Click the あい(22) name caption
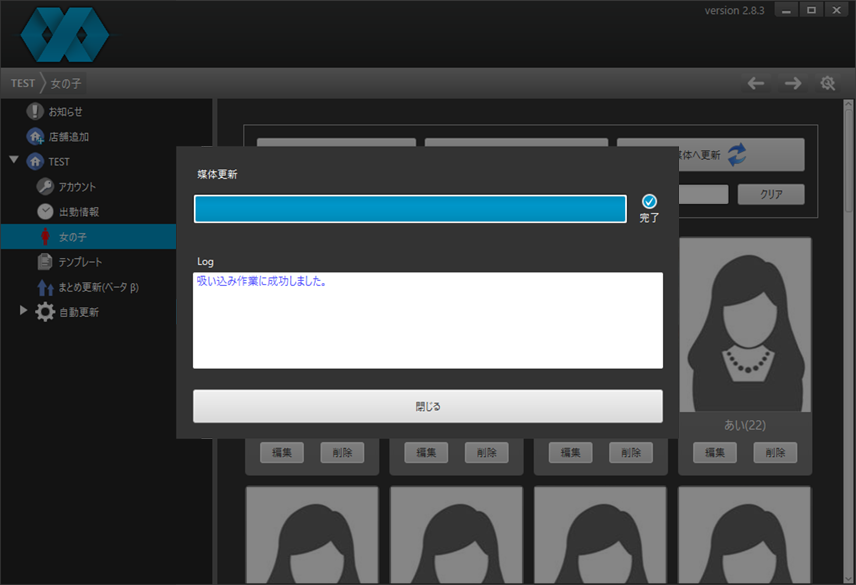The image size is (856, 585). [745, 425]
